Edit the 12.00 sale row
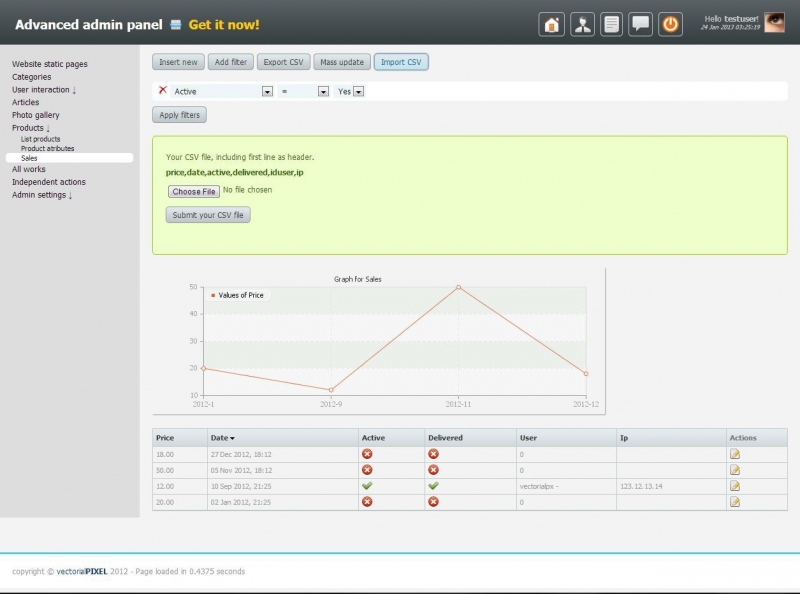This screenshot has height=594, width=800. (735, 486)
